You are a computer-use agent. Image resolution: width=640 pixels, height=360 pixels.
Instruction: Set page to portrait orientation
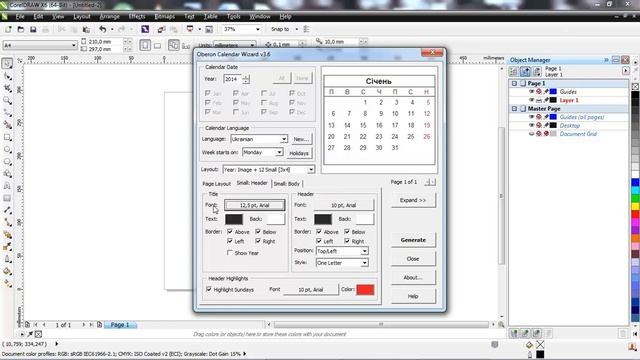coord(145,45)
